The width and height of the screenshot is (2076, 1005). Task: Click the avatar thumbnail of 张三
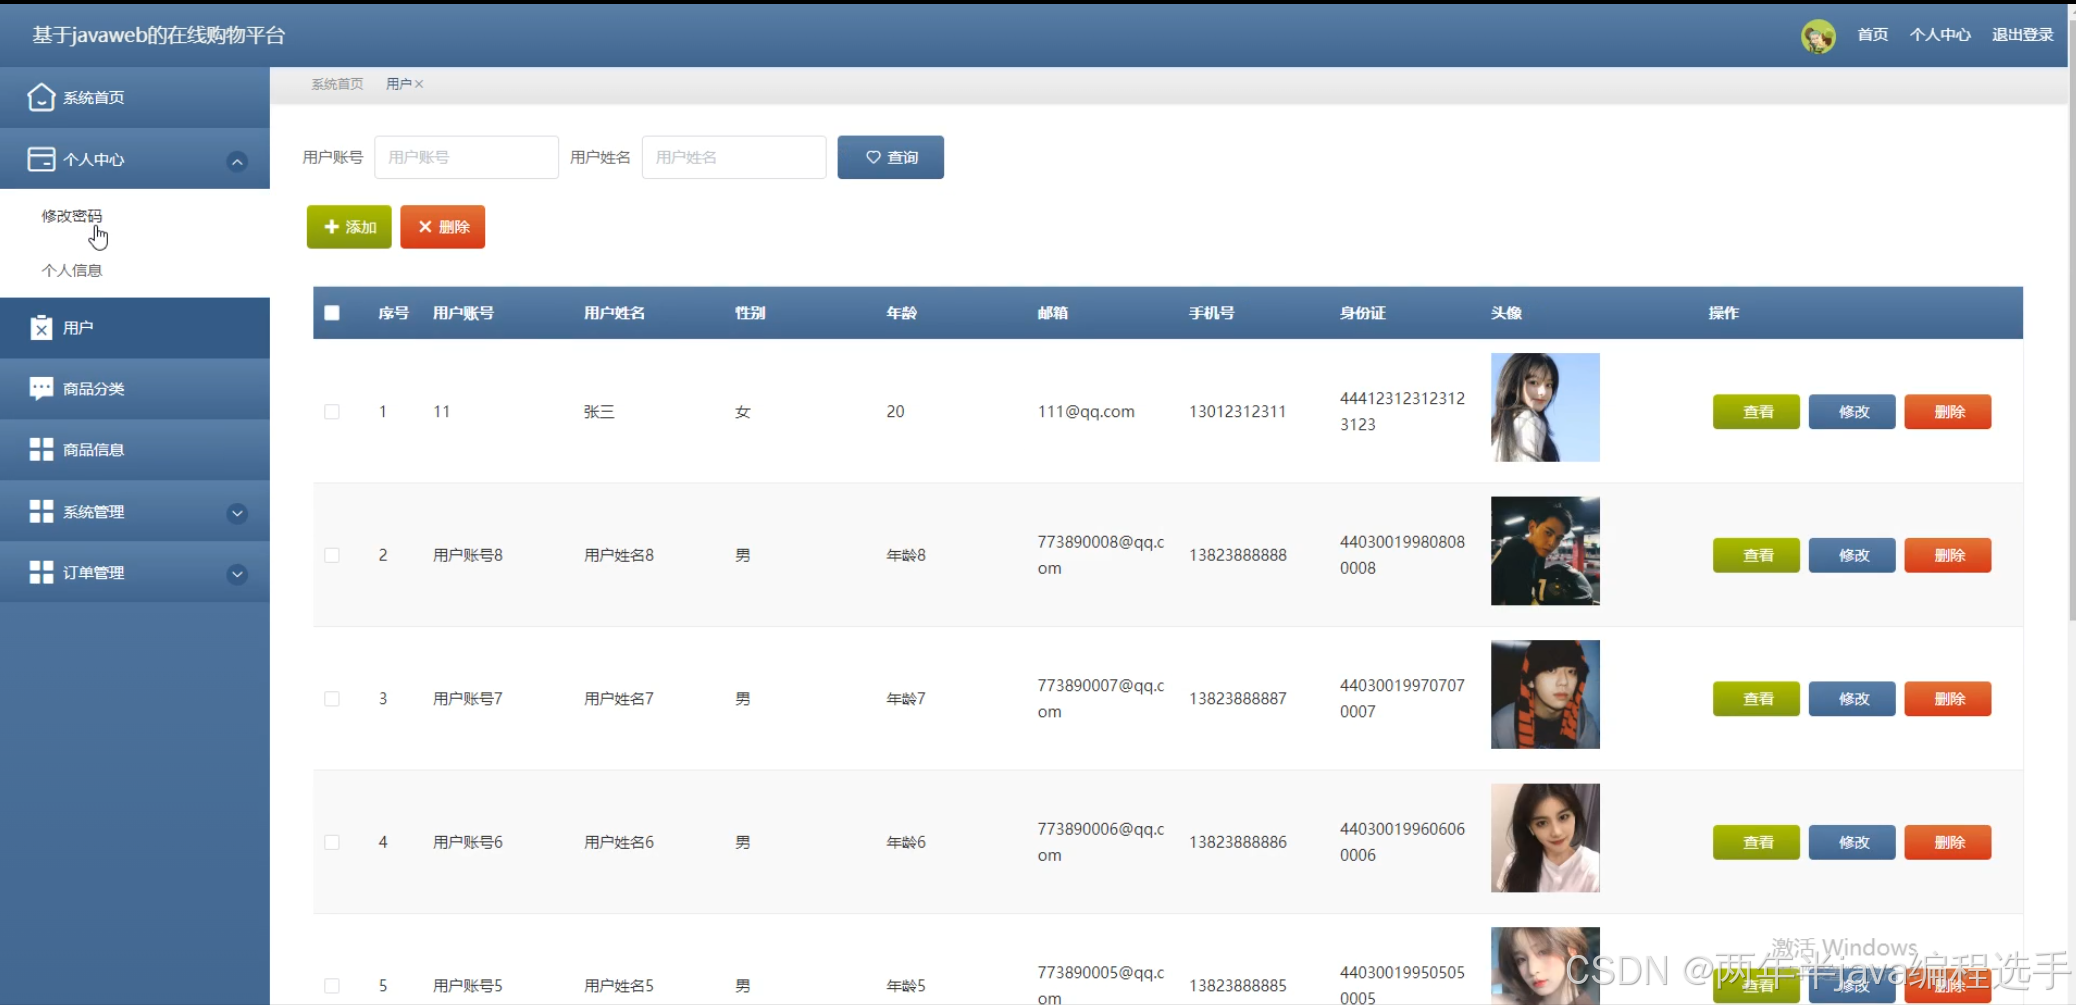[x=1545, y=407]
